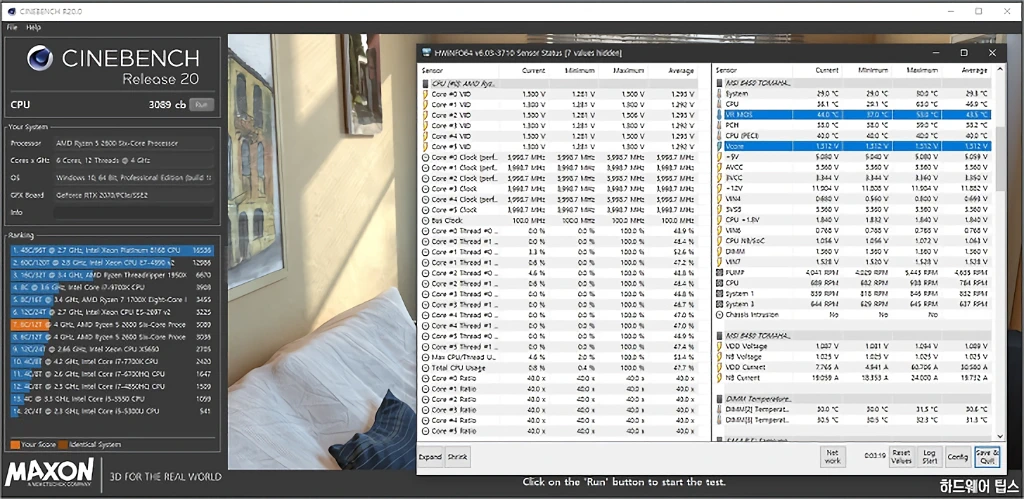Image resolution: width=1024 pixels, height=499 pixels.
Task: Click the System 1 fan icon
Action: click(719, 293)
